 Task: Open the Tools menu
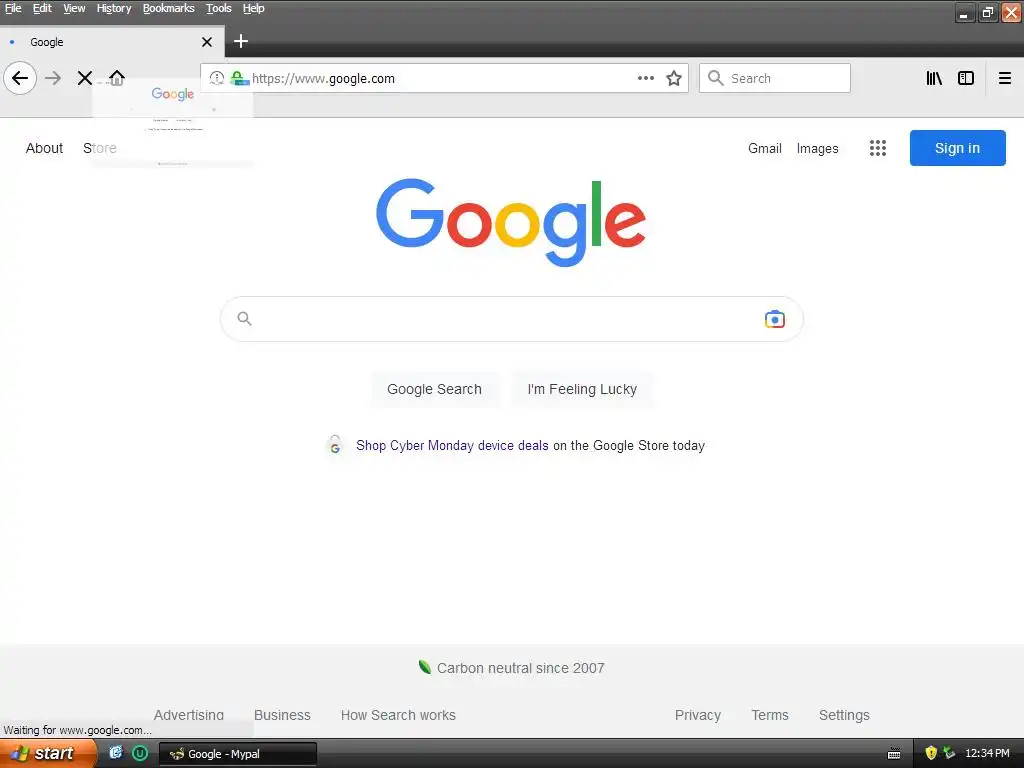219,8
